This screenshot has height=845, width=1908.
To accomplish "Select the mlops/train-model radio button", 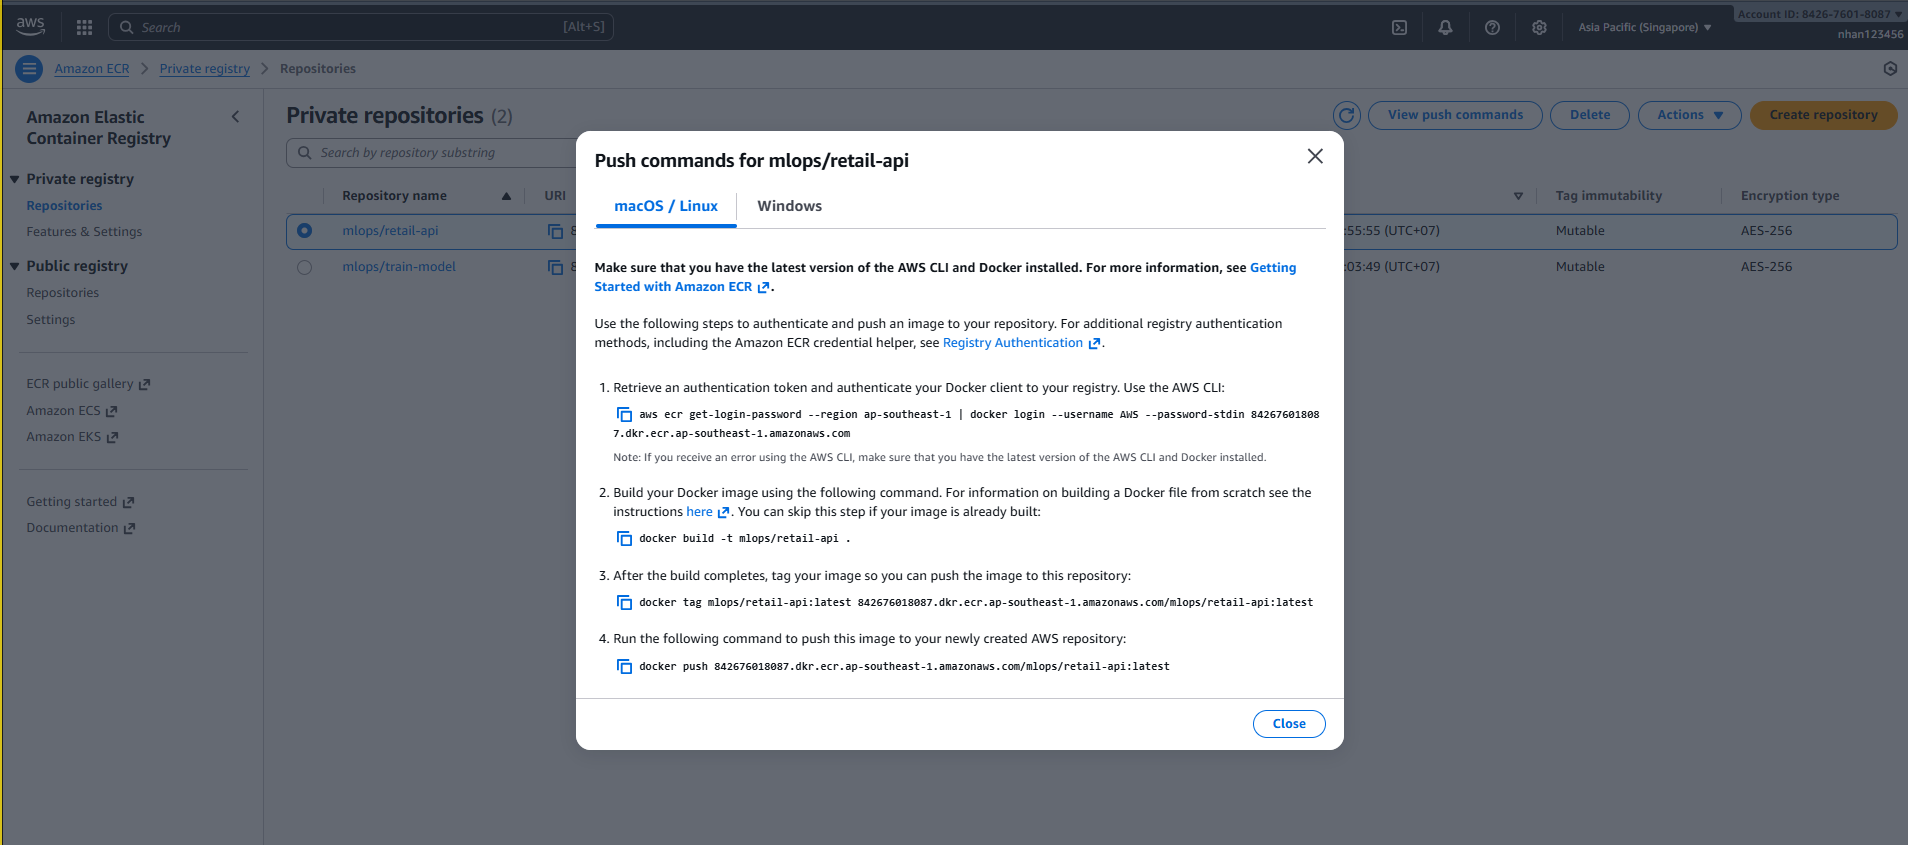I will tap(304, 267).
